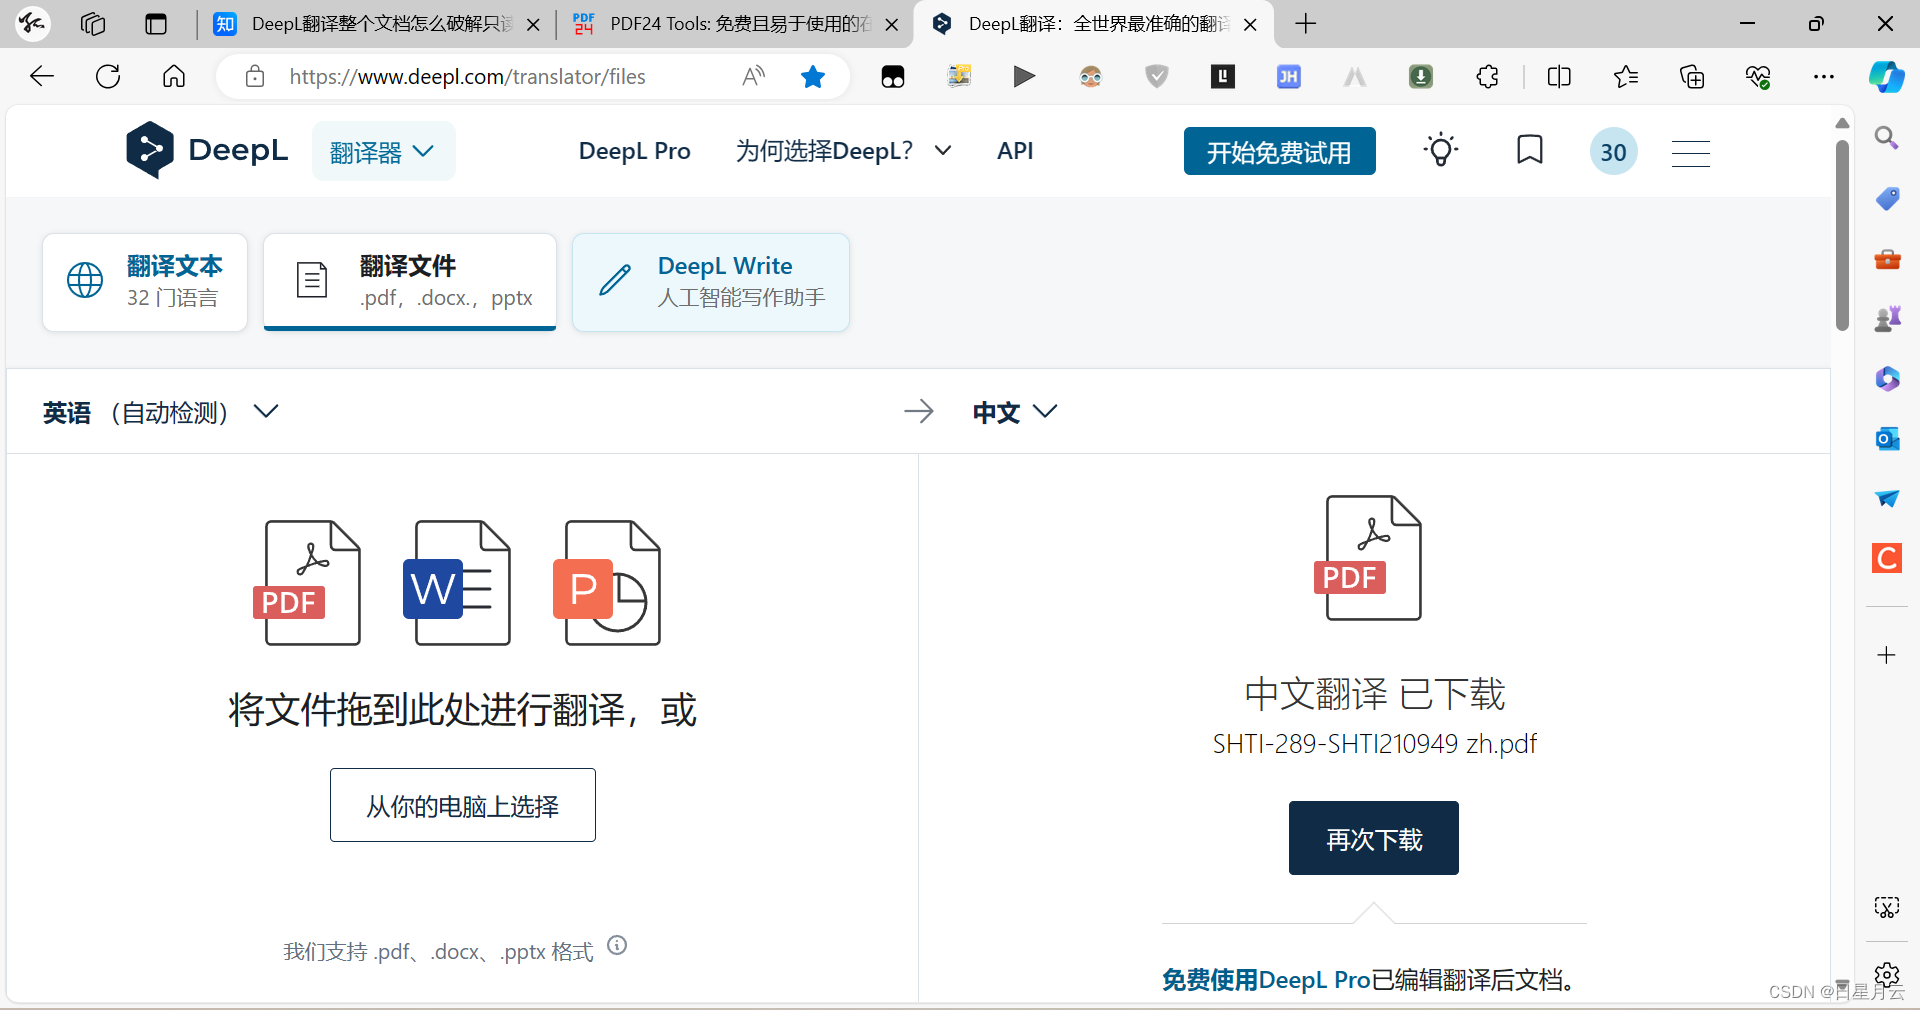Toggle split screen view
This screenshot has width=1920, height=1010.
click(x=1559, y=76)
